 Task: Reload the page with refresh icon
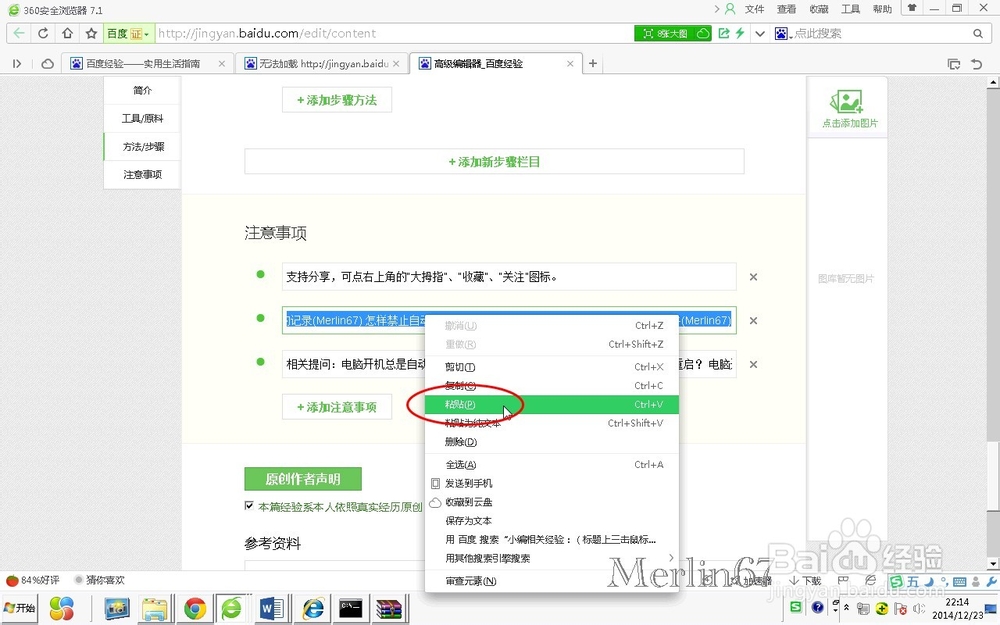pyautogui.click(x=43, y=33)
